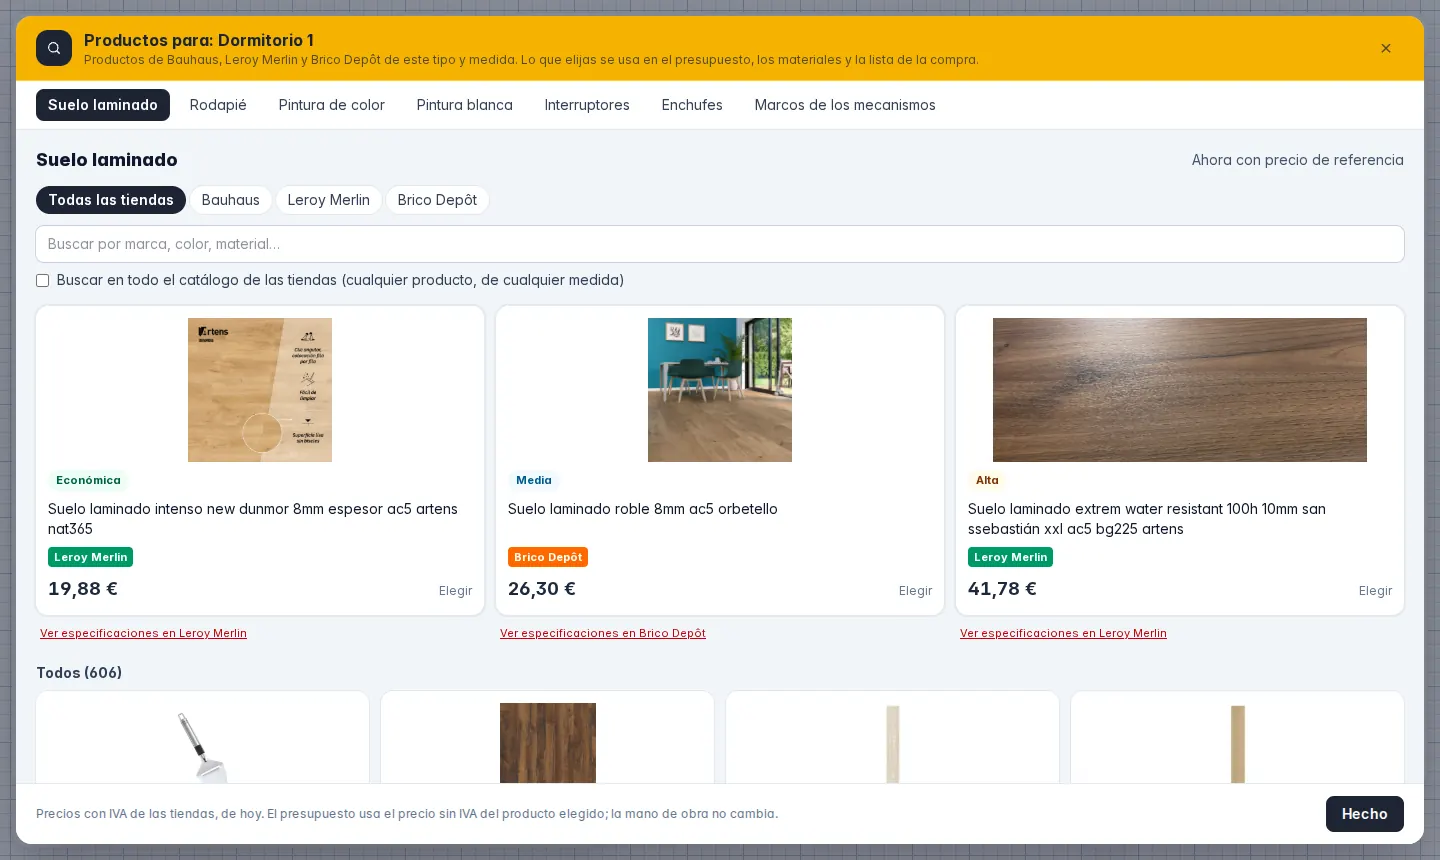Click the price 26,30 €
This screenshot has height=860, width=1440.
(542, 589)
